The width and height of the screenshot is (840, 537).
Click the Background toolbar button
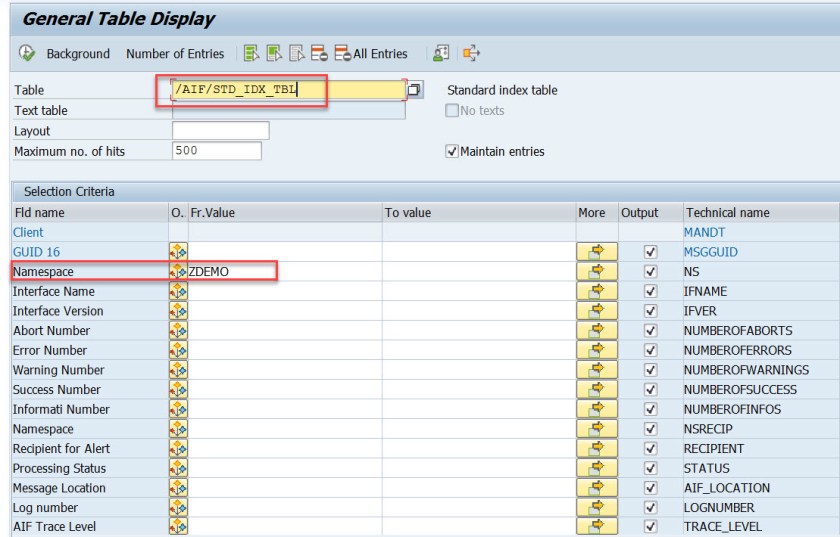point(78,53)
